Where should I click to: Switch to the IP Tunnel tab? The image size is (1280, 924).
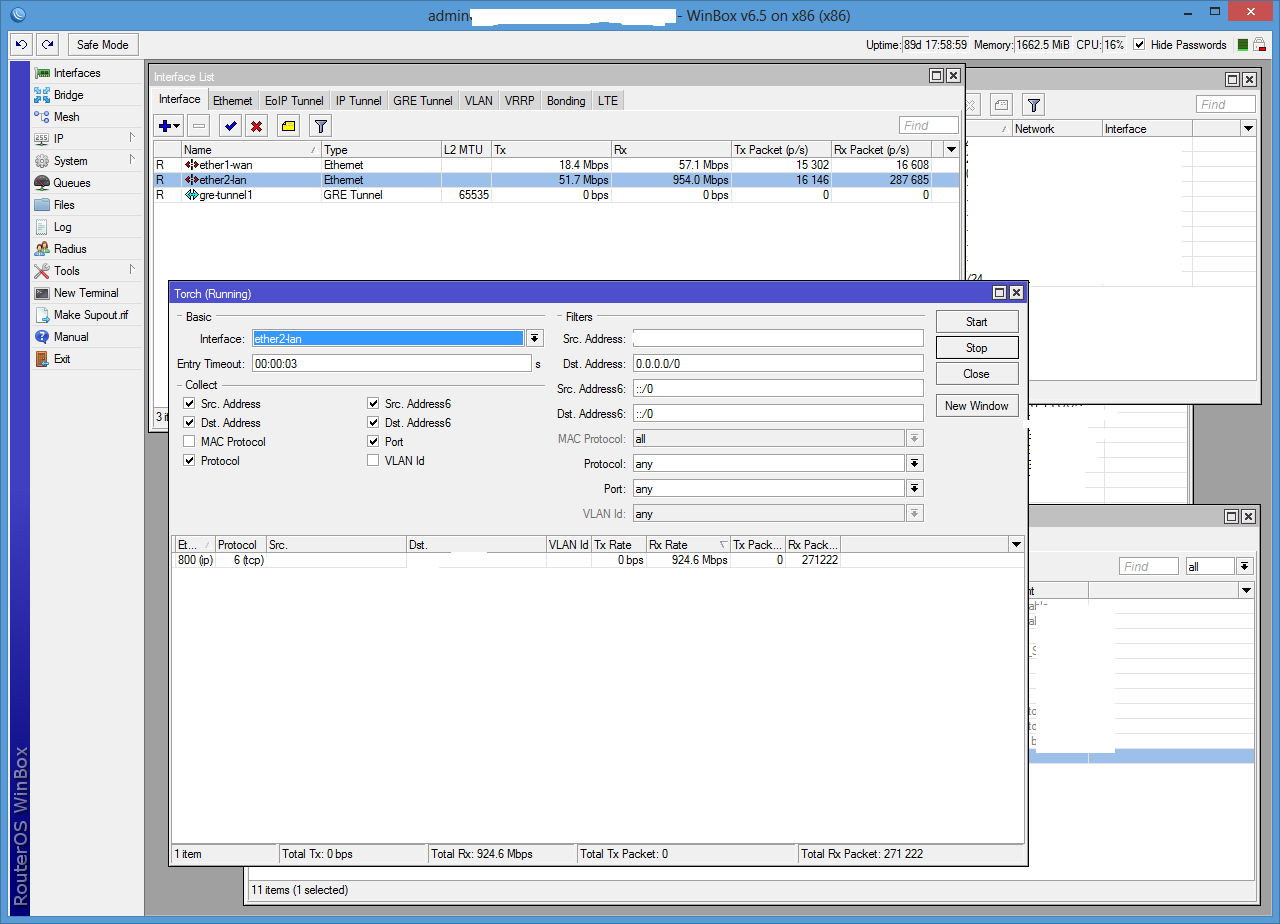pos(358,101)
